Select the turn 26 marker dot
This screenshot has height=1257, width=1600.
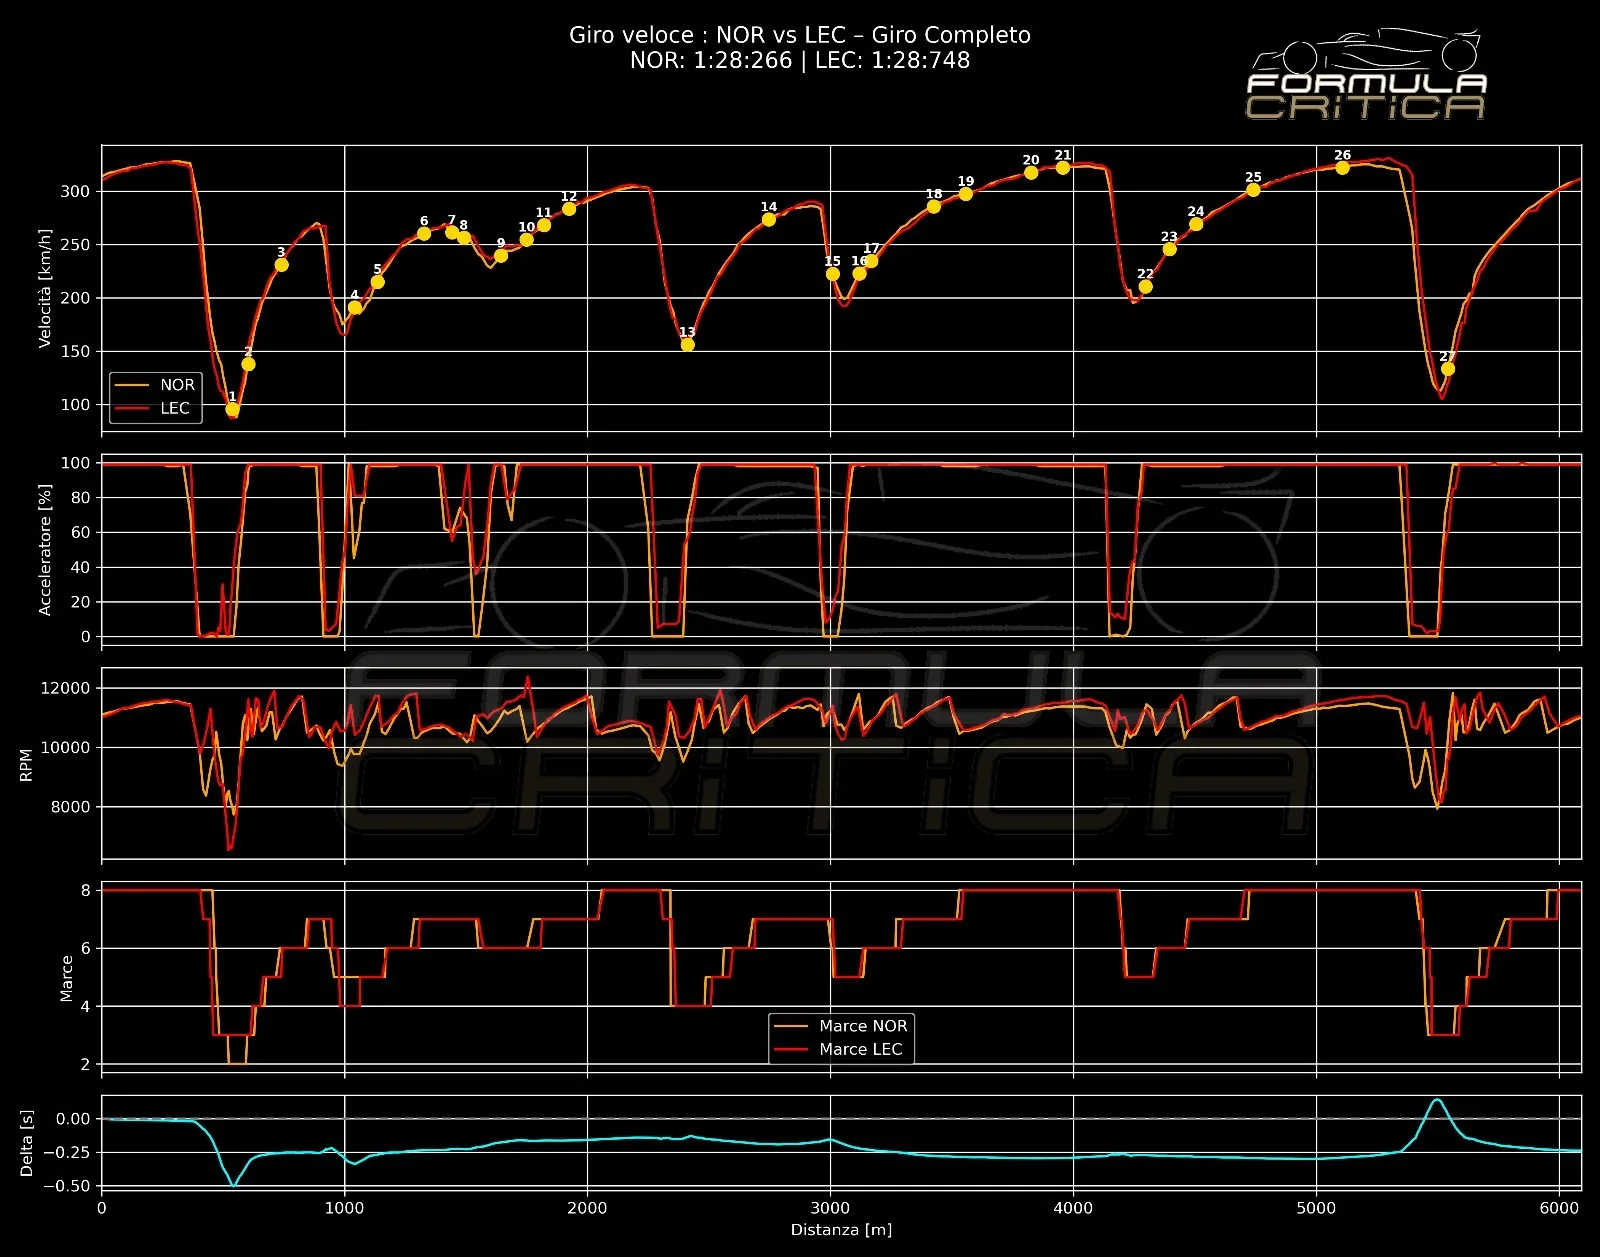[x=1342, y=168]
